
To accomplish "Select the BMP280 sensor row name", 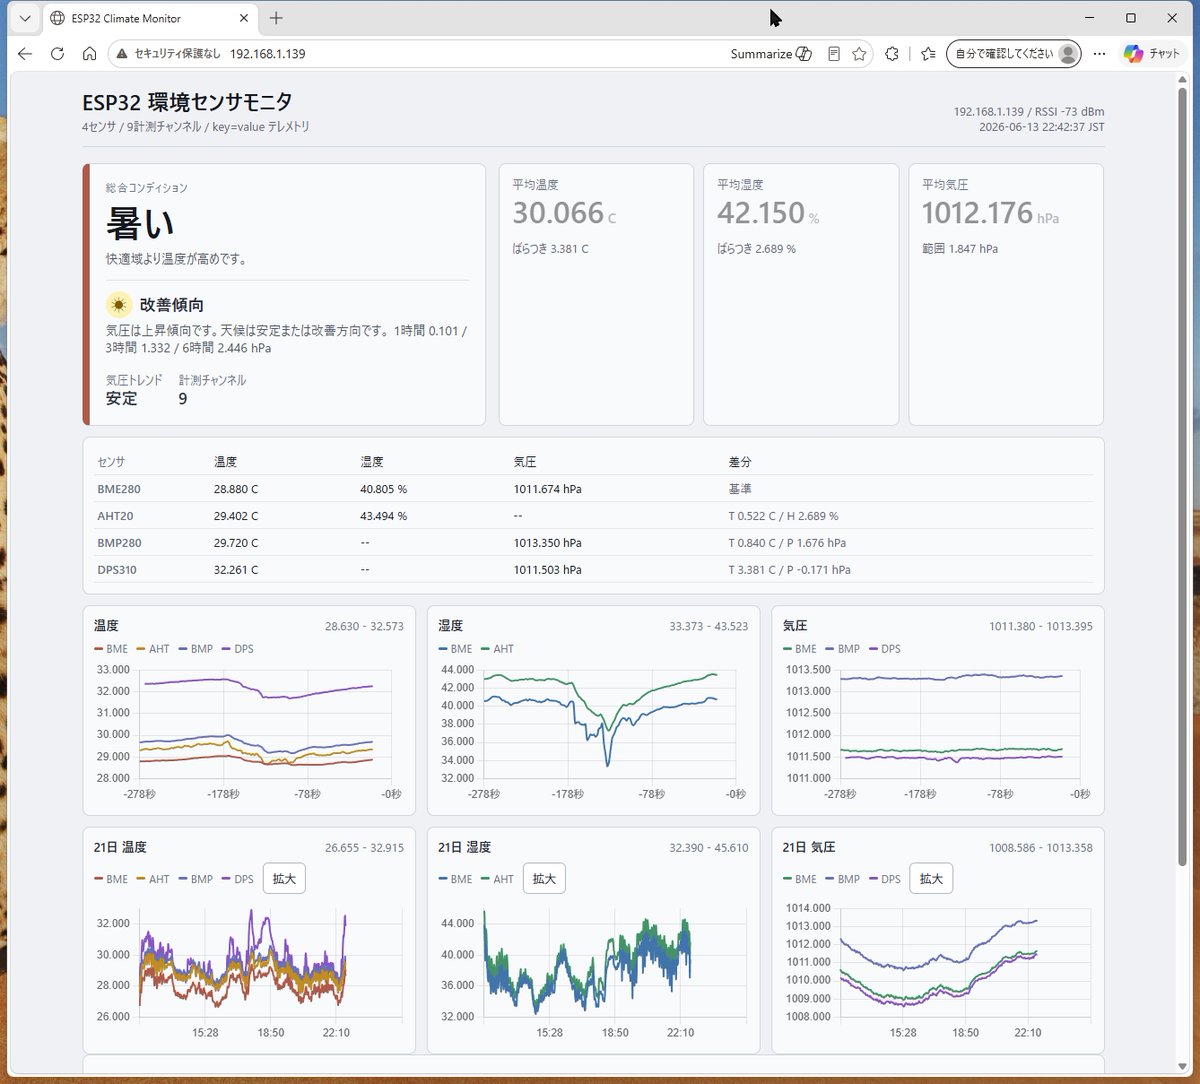I will tap(117, 543).
